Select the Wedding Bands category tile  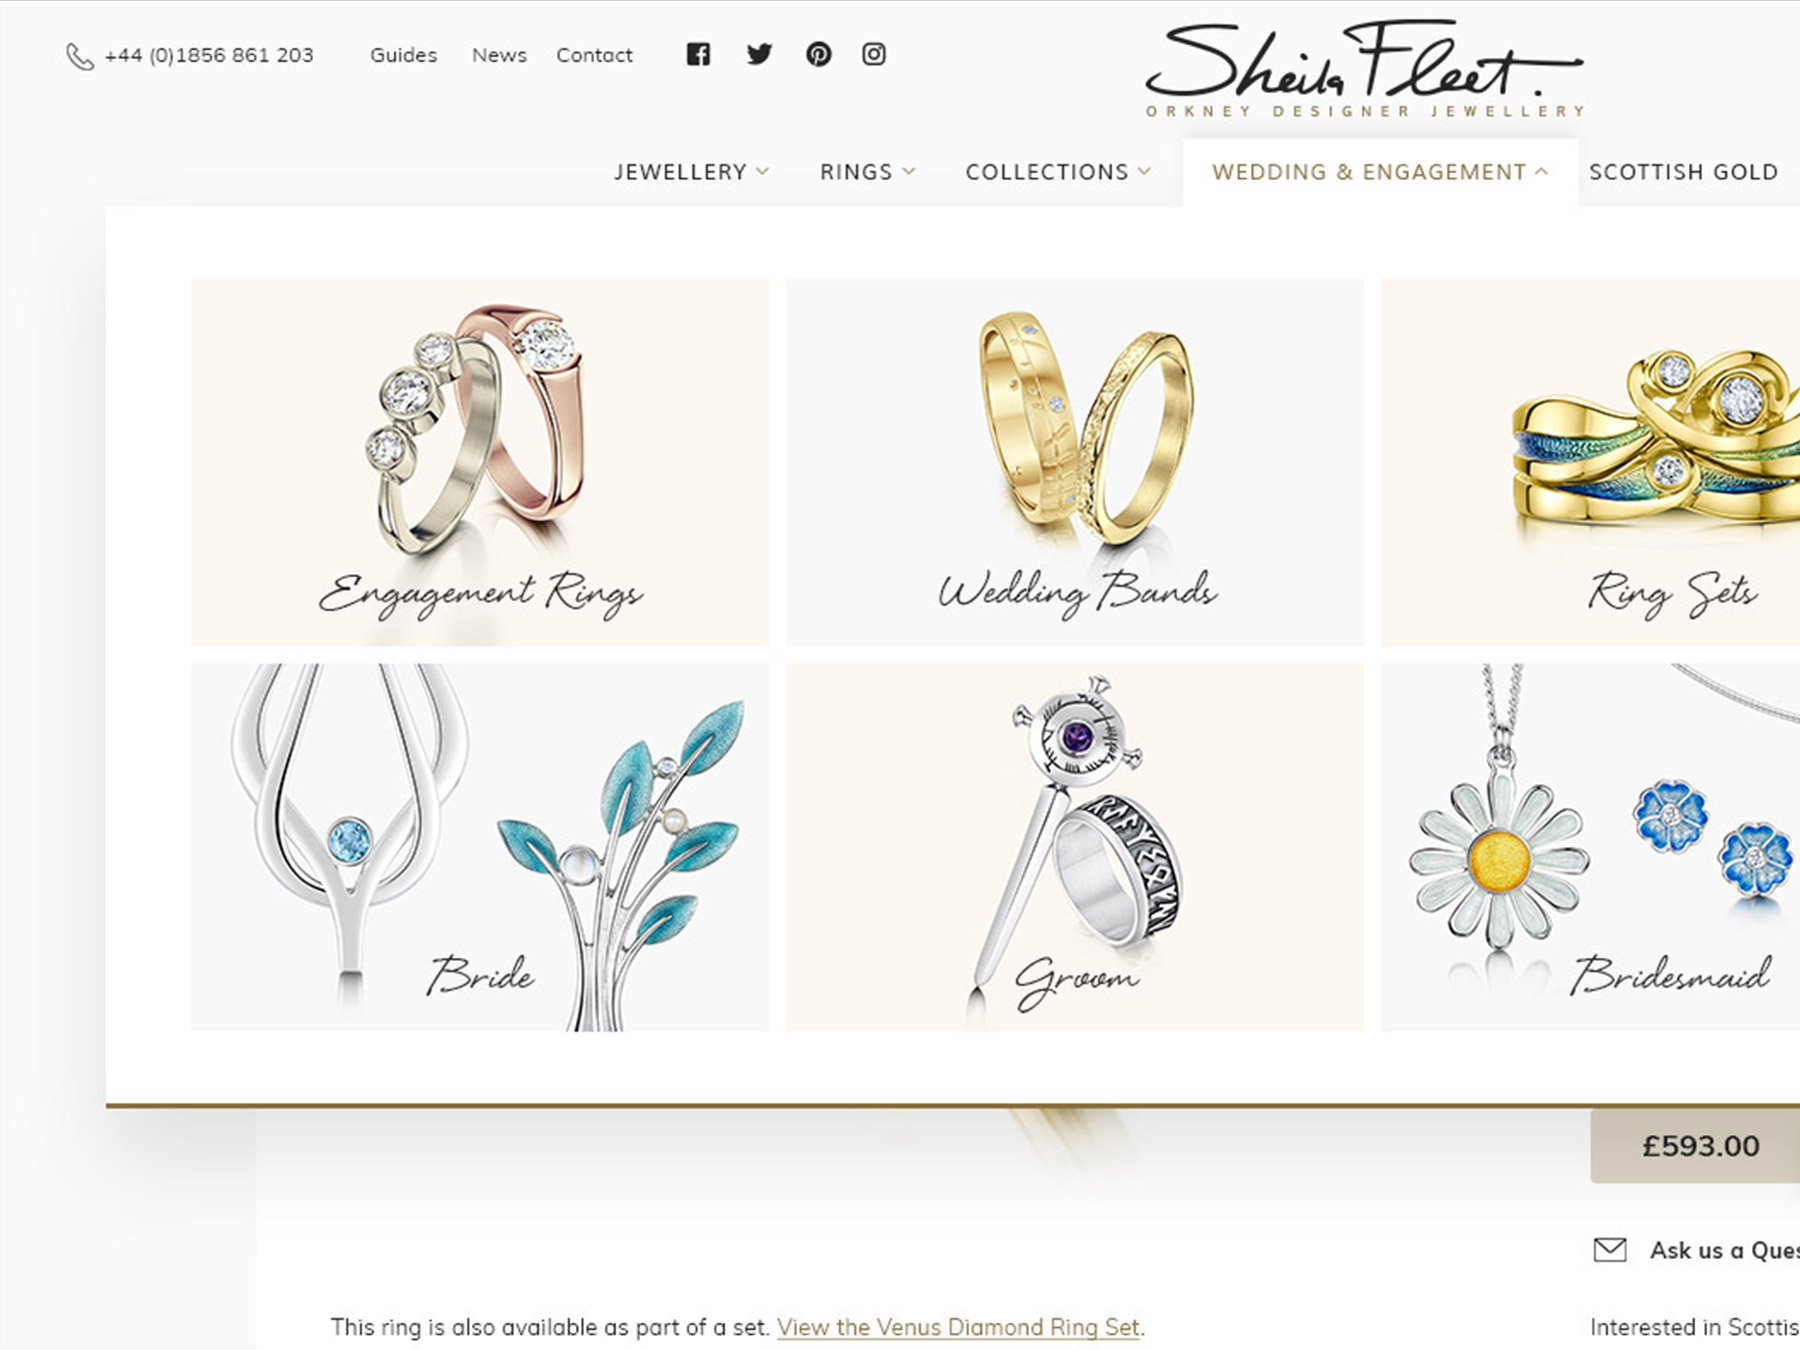(x=1075, y=462)
